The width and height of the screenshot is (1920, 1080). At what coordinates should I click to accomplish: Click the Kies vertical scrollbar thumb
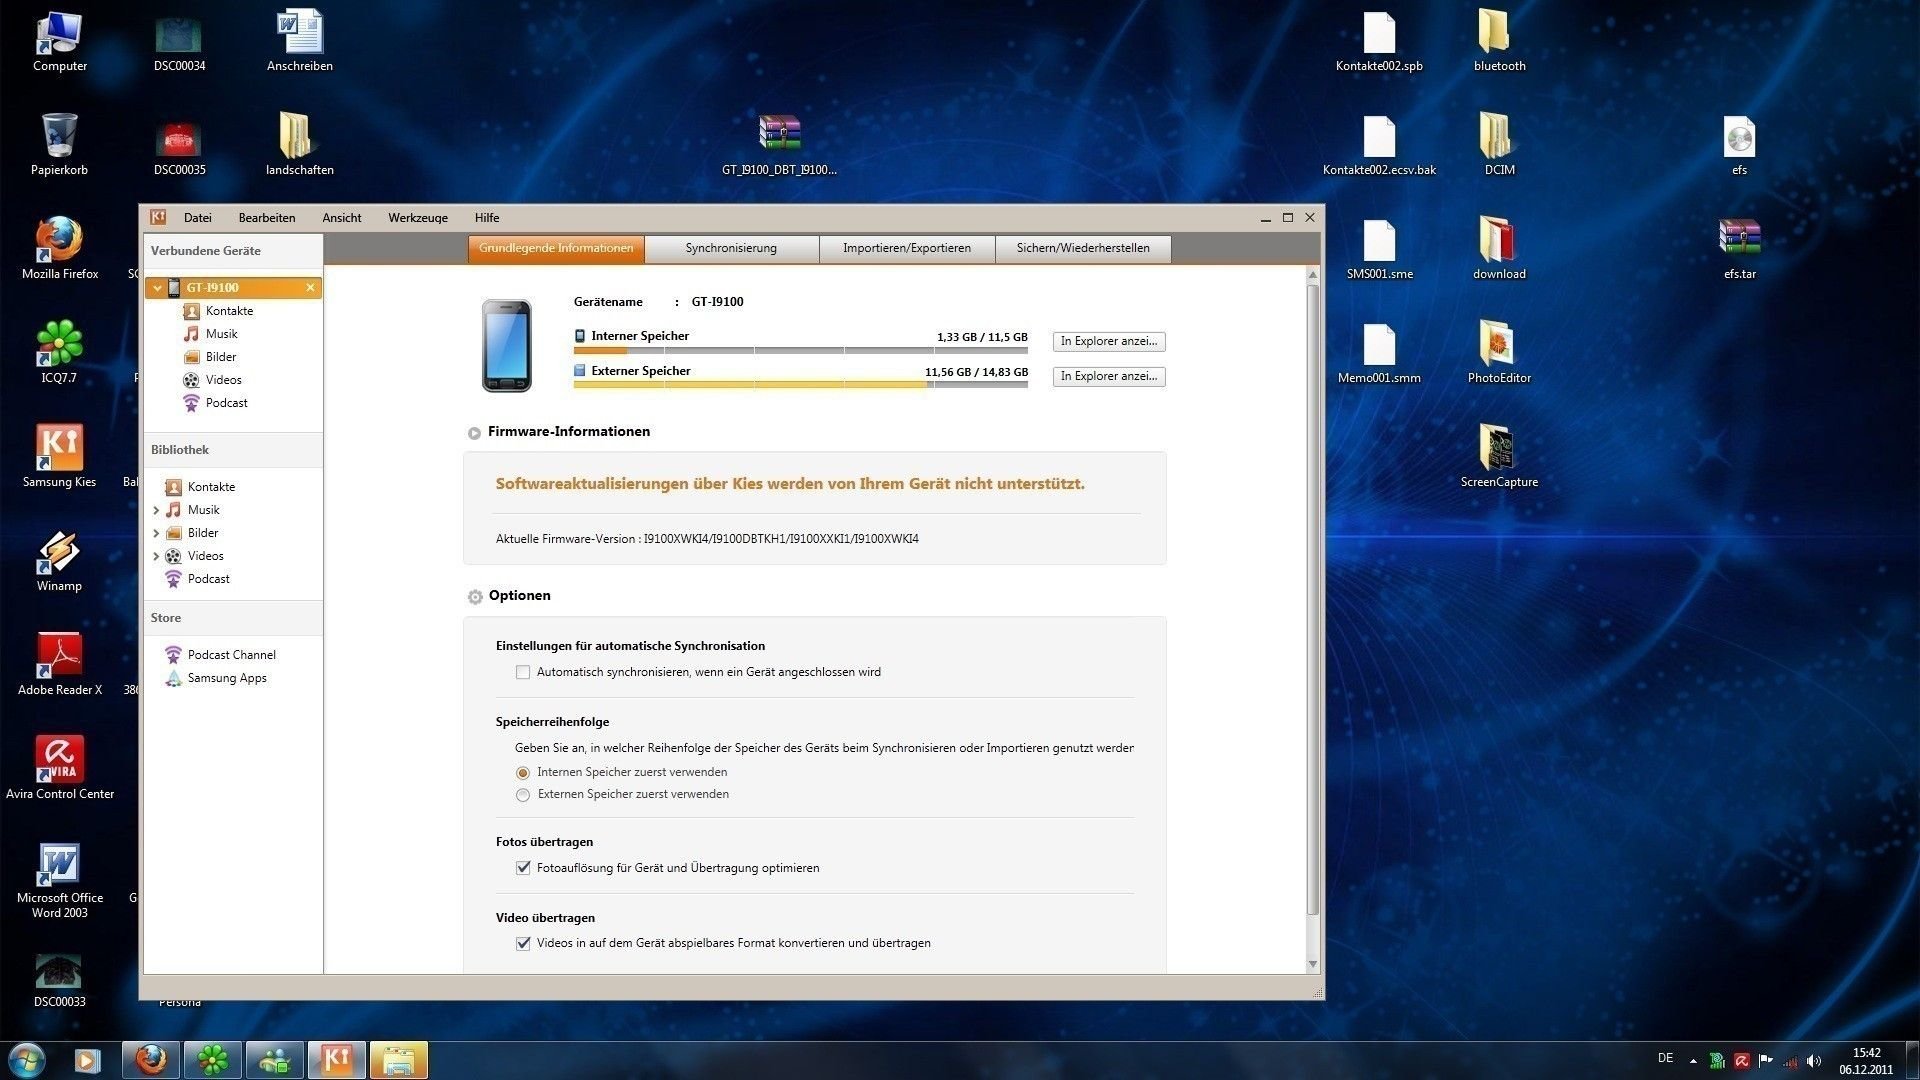click(1313, 600)
